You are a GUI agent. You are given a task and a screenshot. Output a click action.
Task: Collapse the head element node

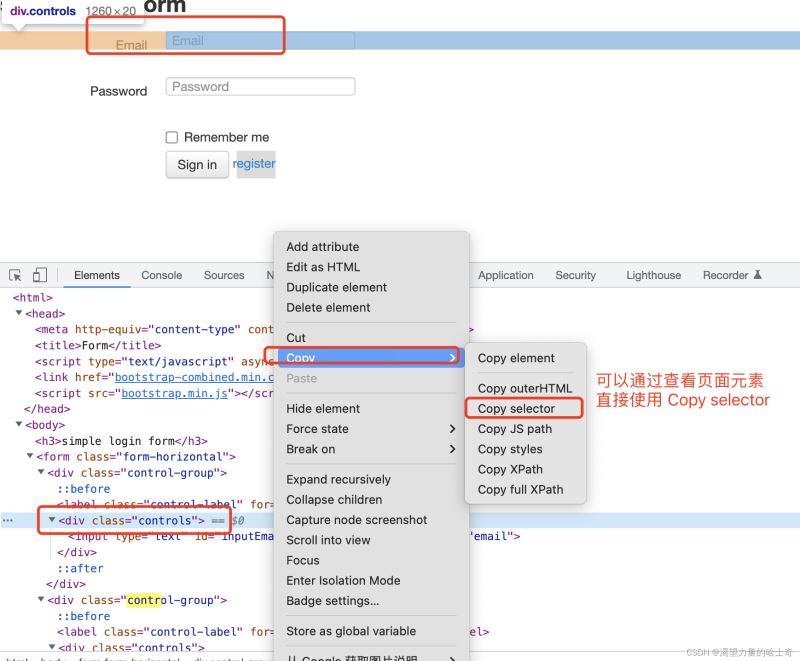pos(19,314)
